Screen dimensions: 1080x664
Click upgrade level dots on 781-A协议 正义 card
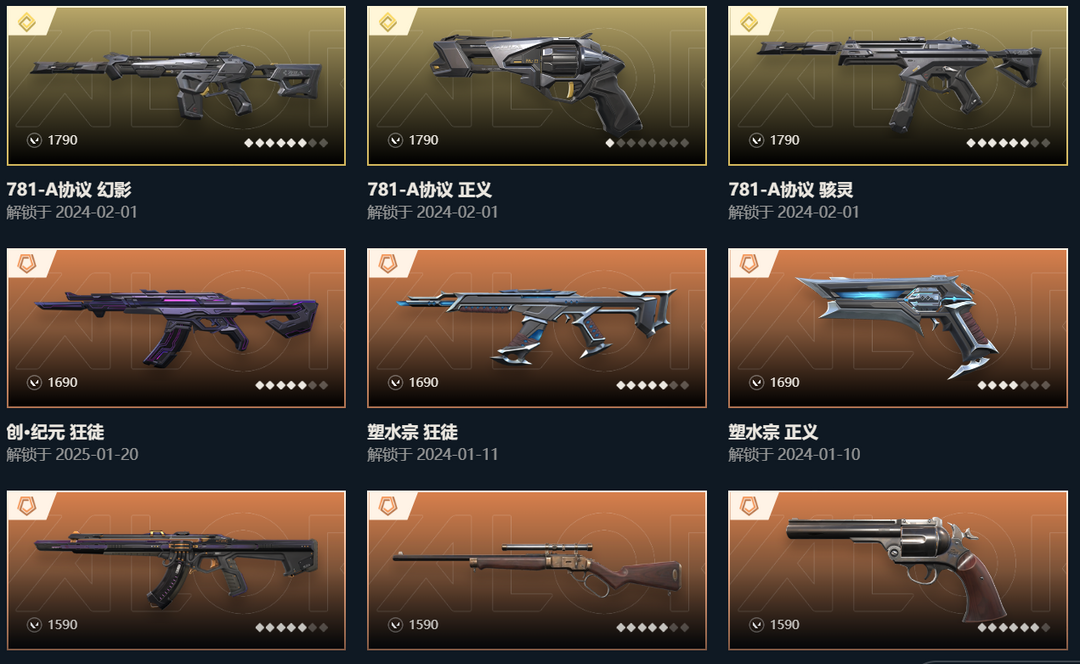click(647, 143)
